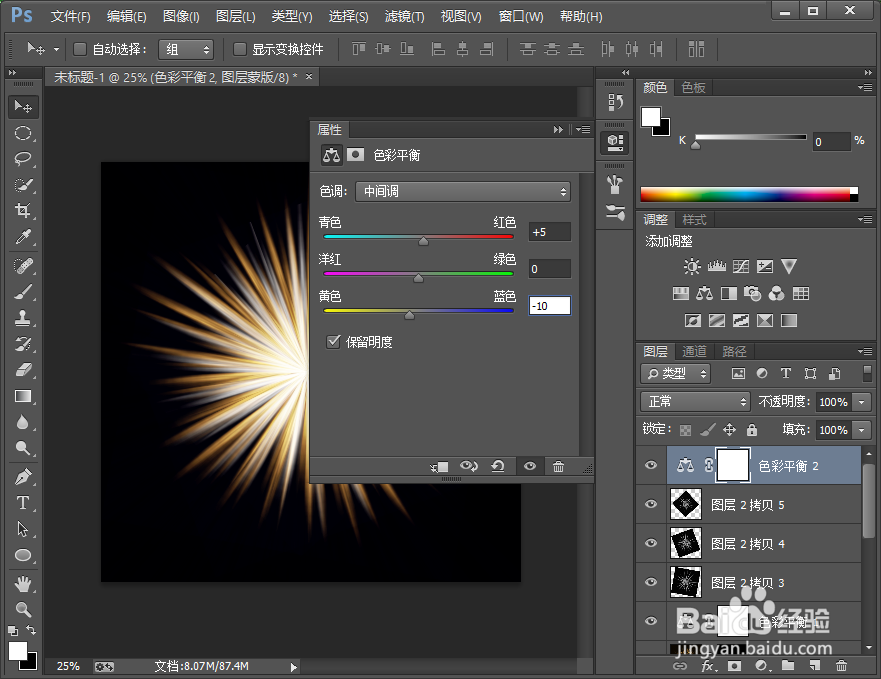
Task: Open the 图像(I) menu
Action: click(181, 17)
